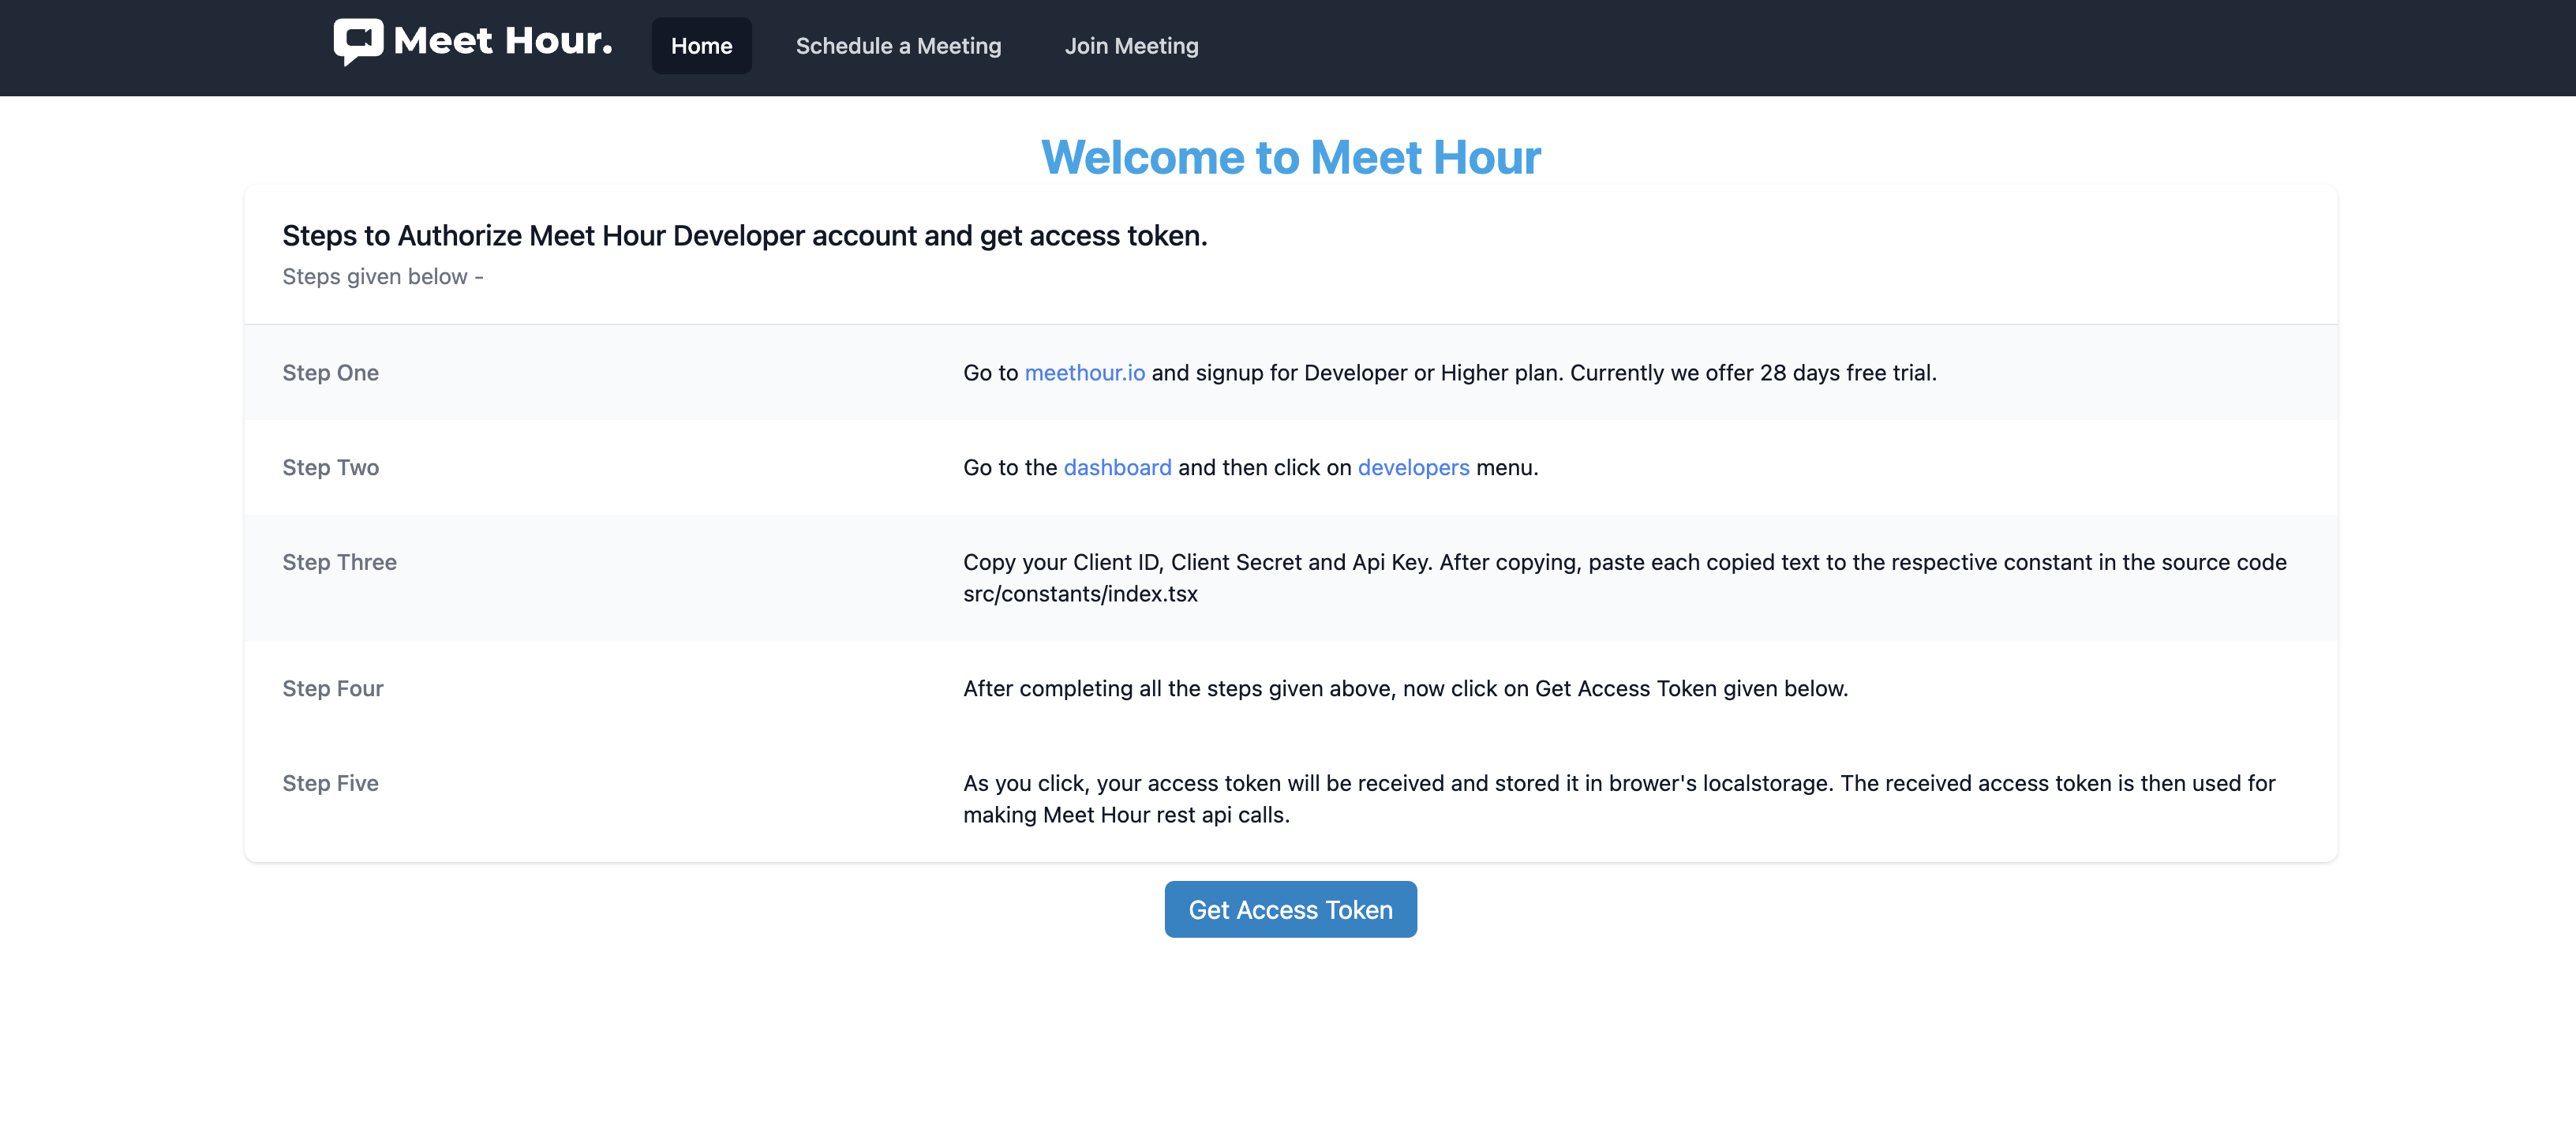Click the Step Four label
Screen dimensions: 2576x1143
332,689
